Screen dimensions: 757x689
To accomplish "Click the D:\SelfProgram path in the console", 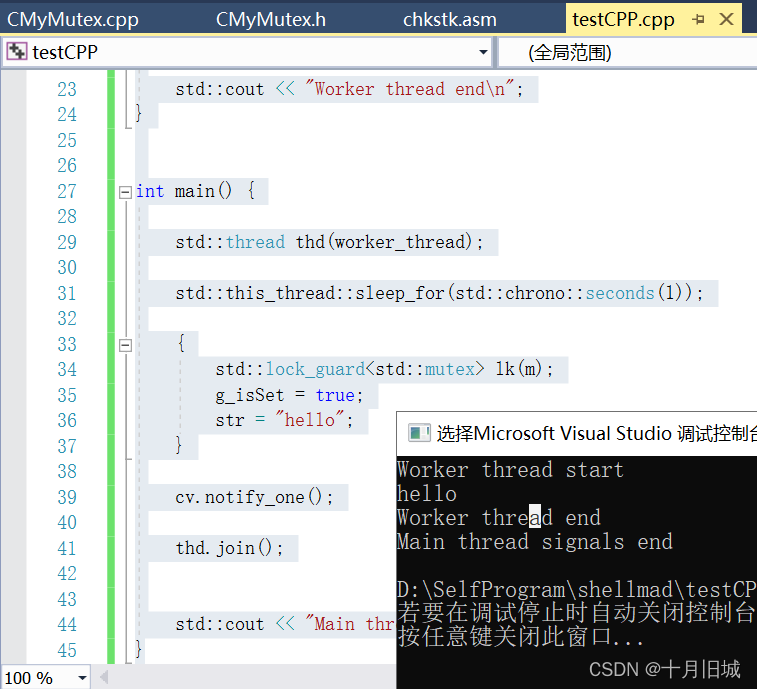I will [x=576, y=590].
